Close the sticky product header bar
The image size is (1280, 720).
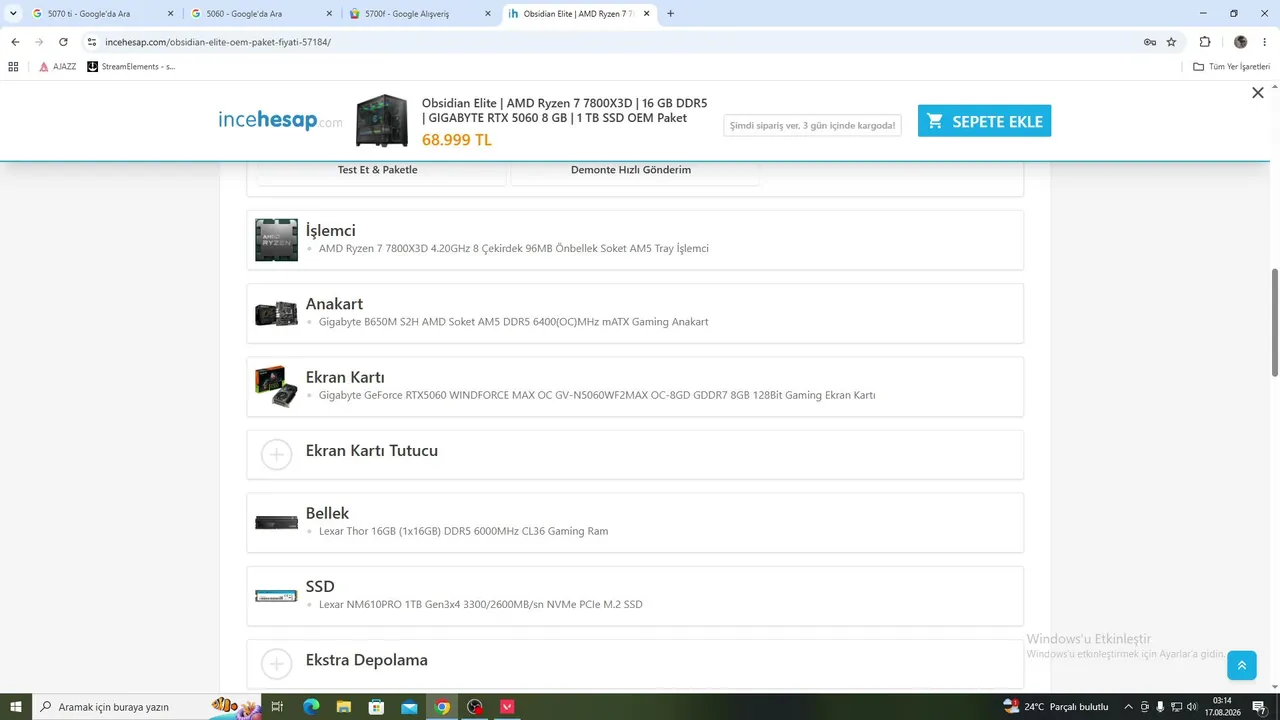(x=1258, y=93)
